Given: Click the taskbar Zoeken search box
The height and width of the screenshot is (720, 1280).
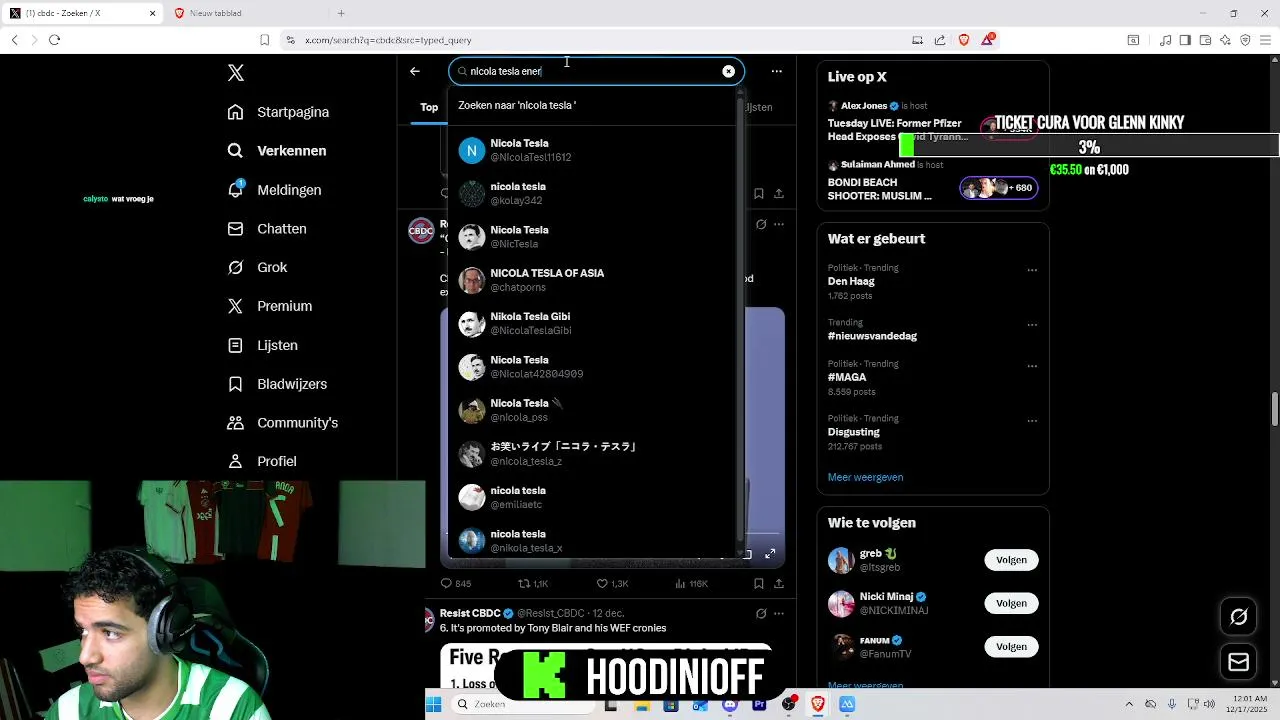Looking at the screenshot, I should coord(523,704).
